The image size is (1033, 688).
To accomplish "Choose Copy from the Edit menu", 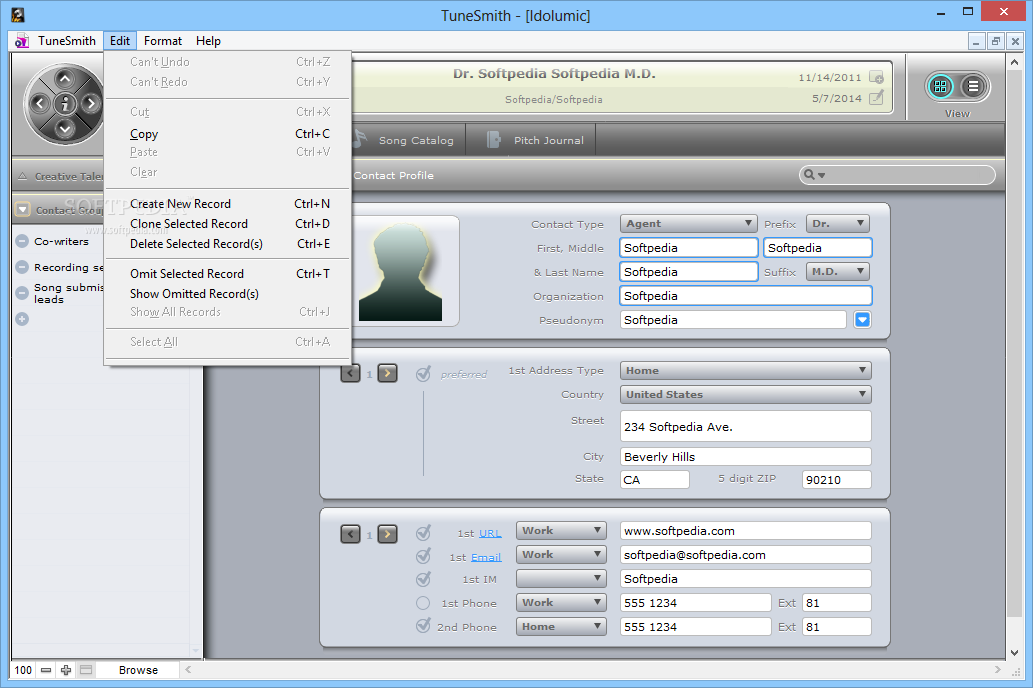I will point(227,134).
